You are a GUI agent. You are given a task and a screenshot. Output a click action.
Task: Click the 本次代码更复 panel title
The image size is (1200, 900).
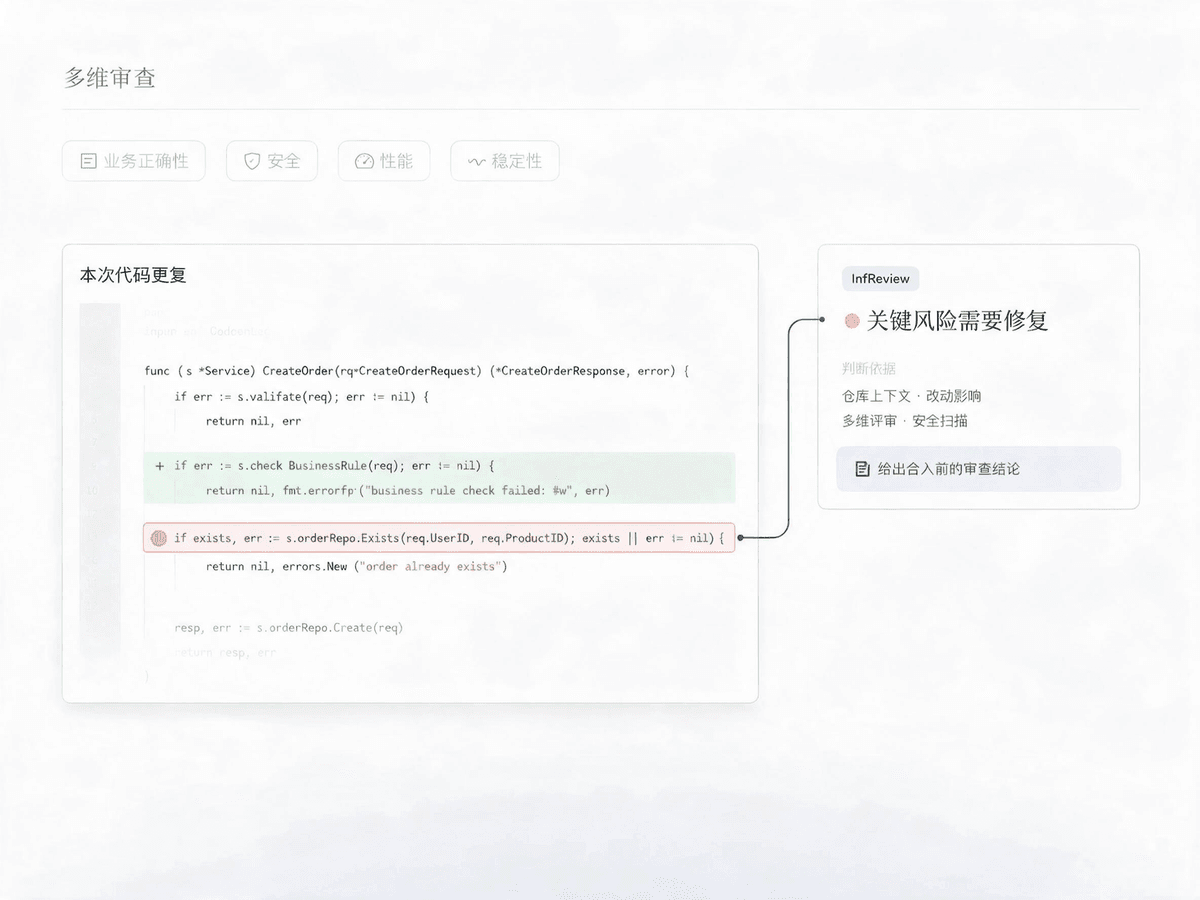coord(133,275)
